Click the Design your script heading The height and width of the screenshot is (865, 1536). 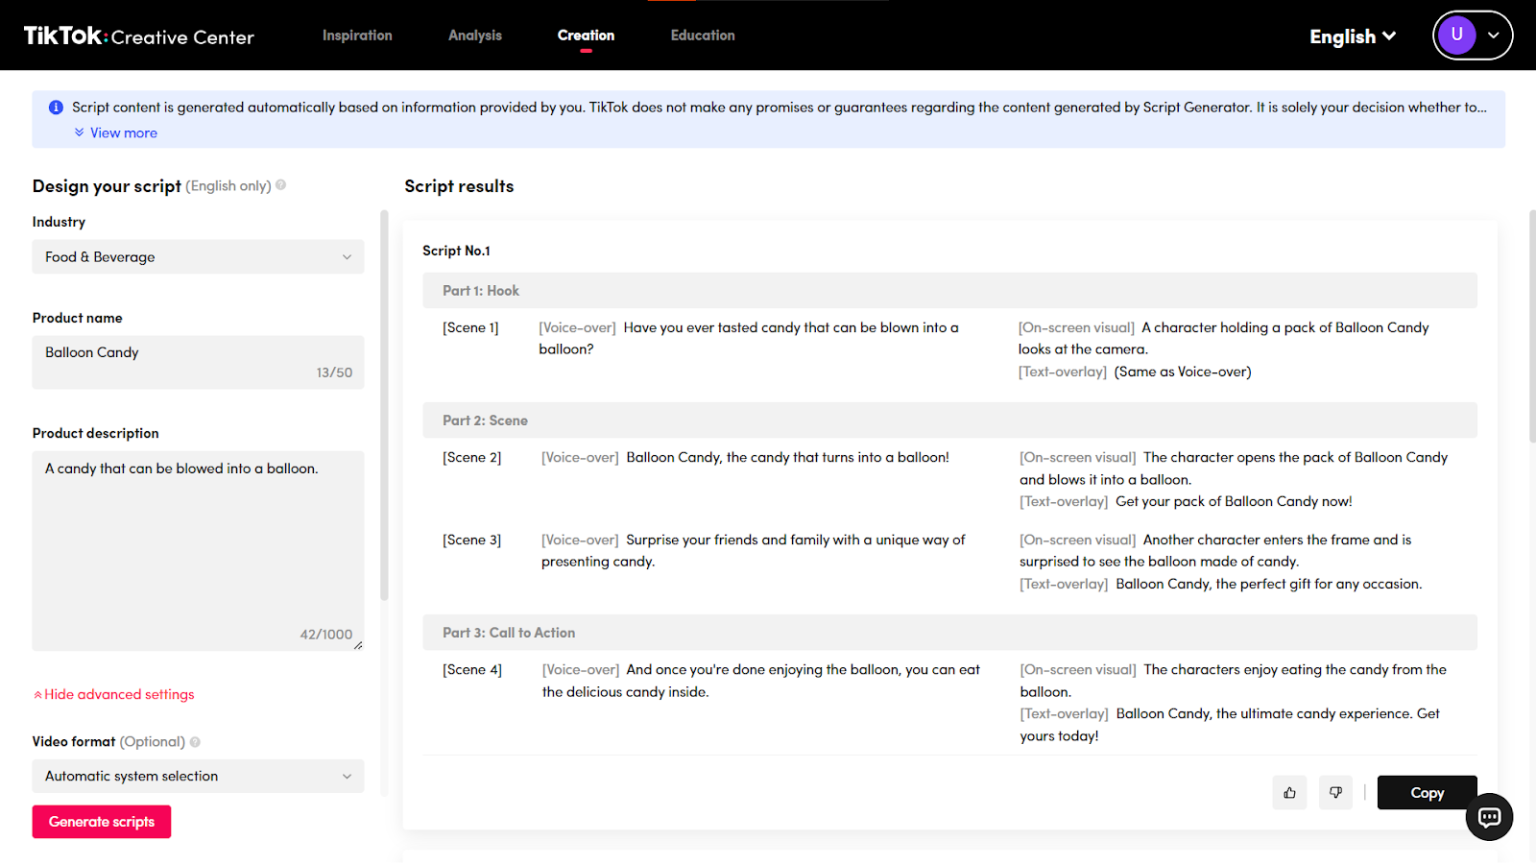[107, 186]
